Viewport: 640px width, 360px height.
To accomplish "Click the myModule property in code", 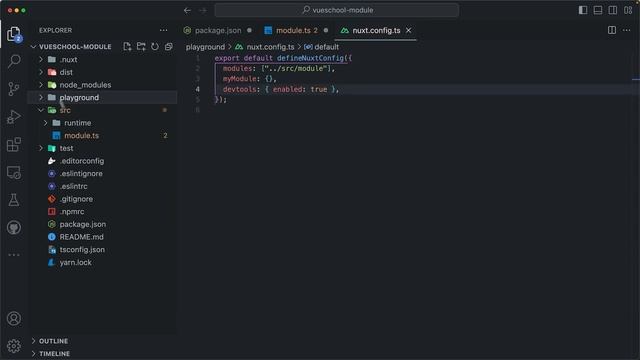I will point(240,79).
